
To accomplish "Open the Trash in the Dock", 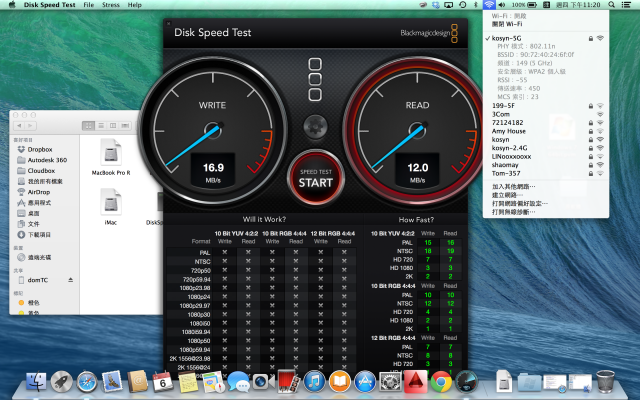I will click(x=605, y=382).
